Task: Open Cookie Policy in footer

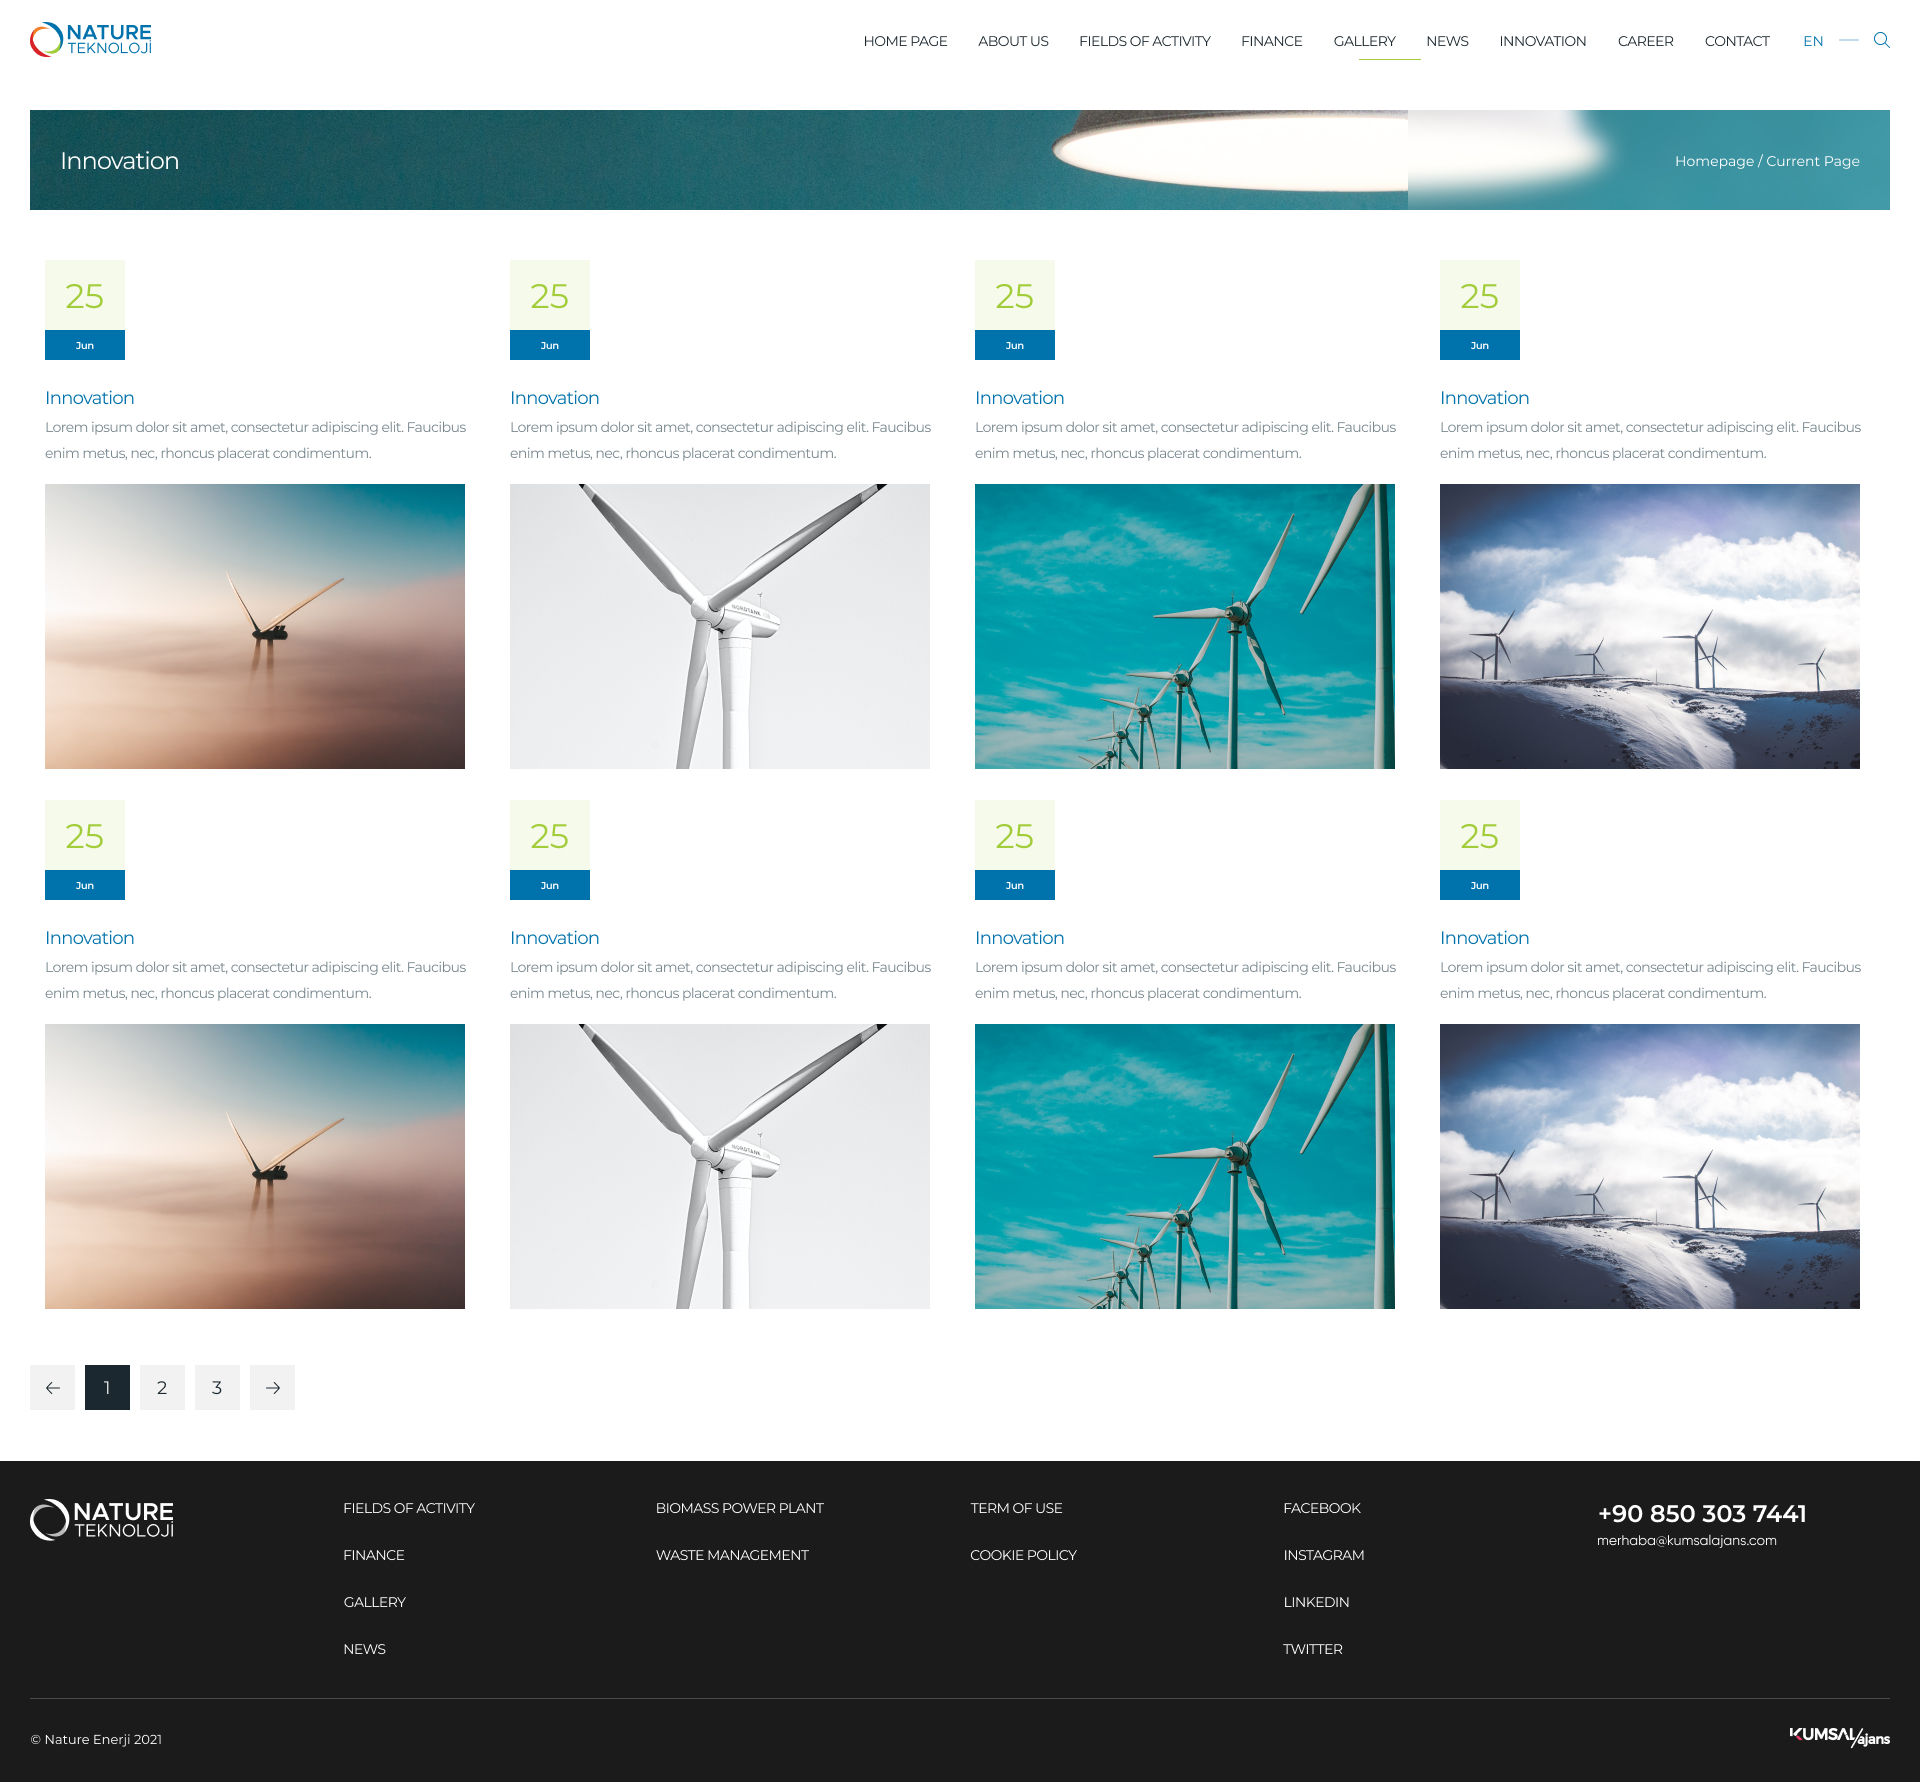Action: click(x=1023, y=1555)
